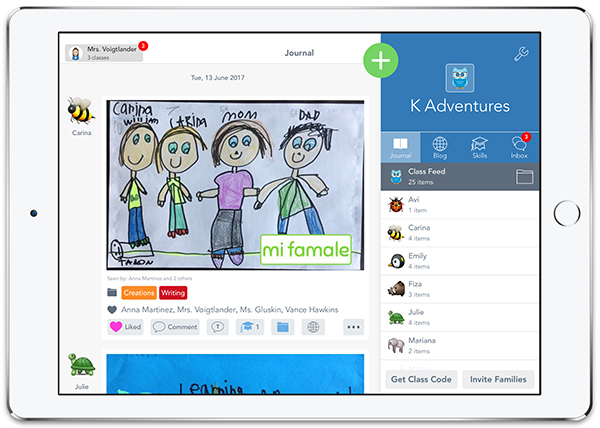Switch to the Skills tab

click(479, 147)
